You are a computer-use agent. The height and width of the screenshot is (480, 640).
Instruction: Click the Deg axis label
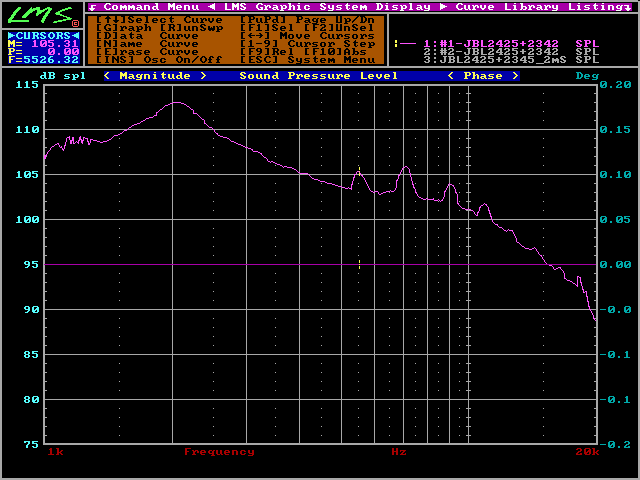(x=587, y=76)
